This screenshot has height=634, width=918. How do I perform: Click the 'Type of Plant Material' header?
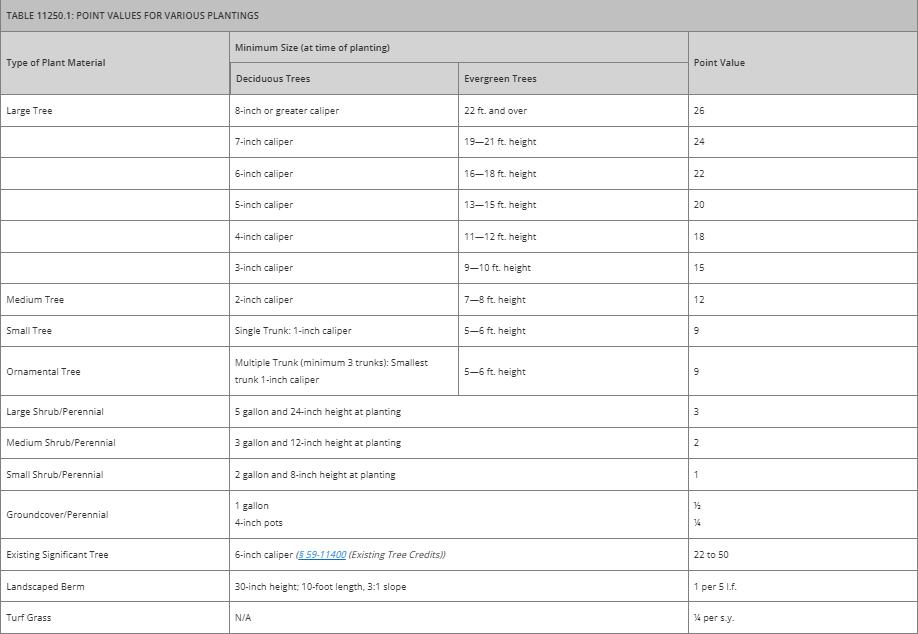tap(56, 63)
